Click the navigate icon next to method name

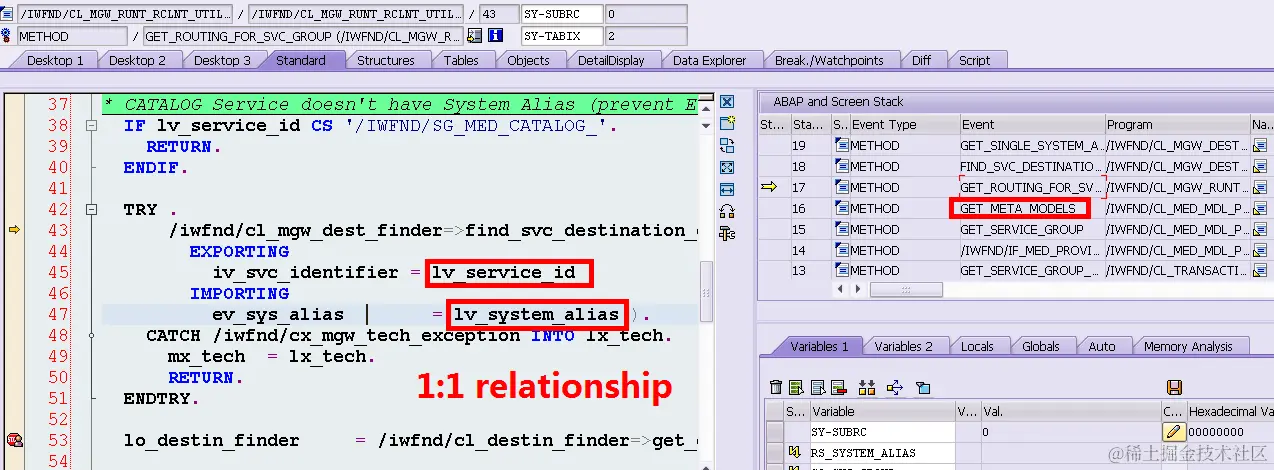(475, 36)
